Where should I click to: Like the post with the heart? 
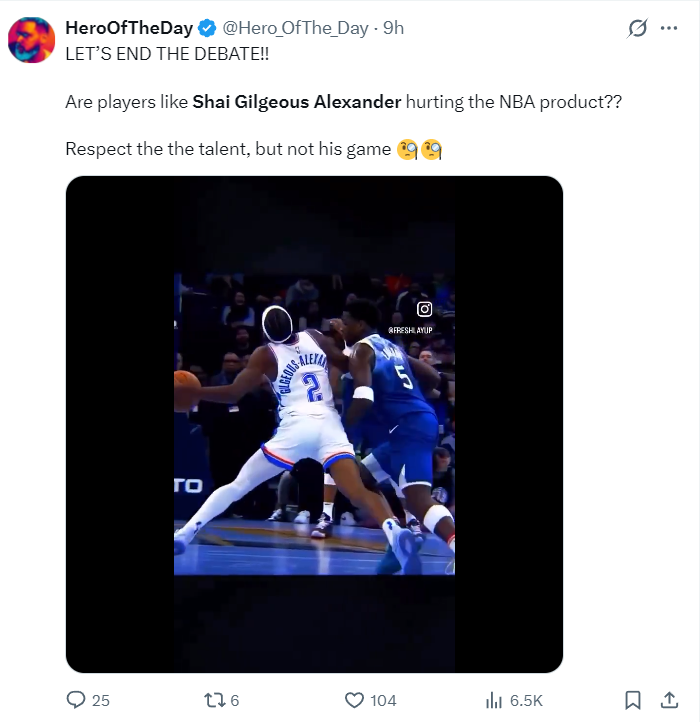coord(353,700)
